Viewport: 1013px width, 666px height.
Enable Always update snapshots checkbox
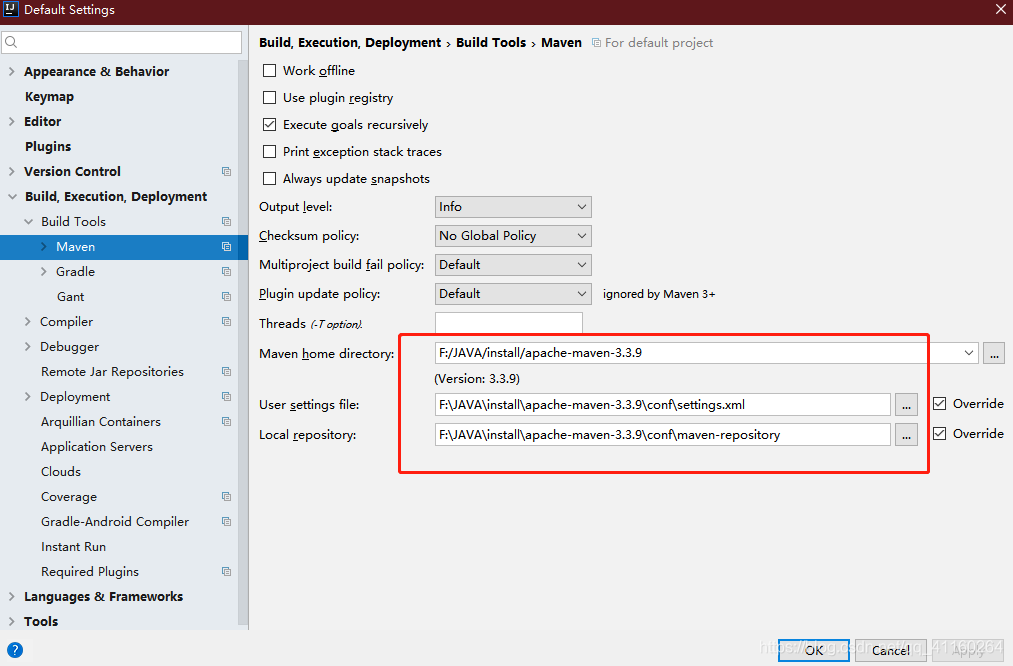pos(269,179)
